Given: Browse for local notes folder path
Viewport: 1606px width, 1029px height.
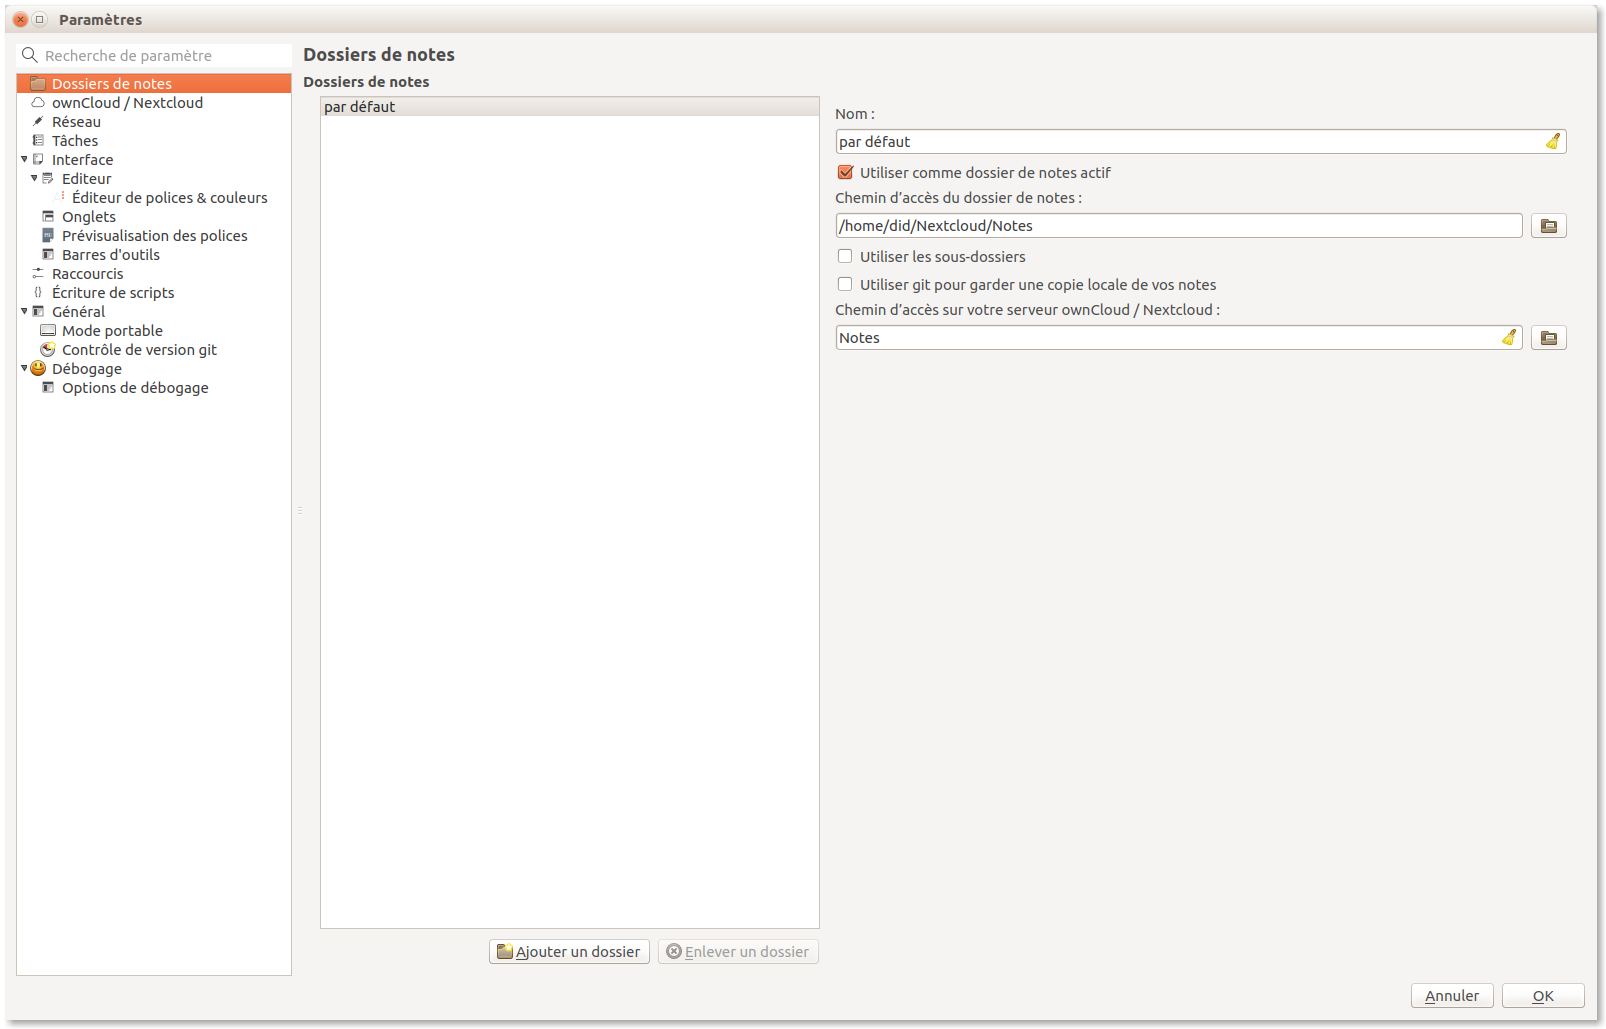Looking at the screenshot, I should click(x=1548, y=226).
